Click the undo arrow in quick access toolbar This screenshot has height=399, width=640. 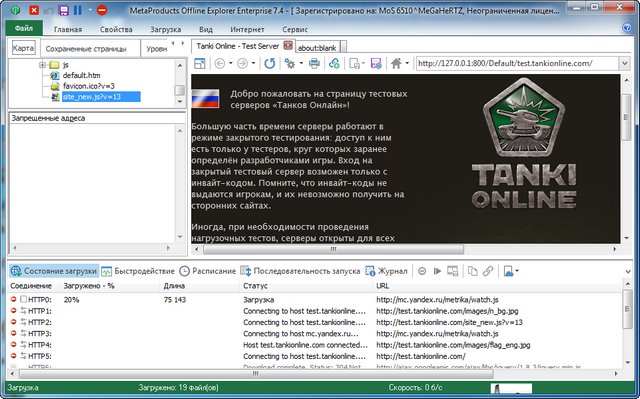coord(49,10)
